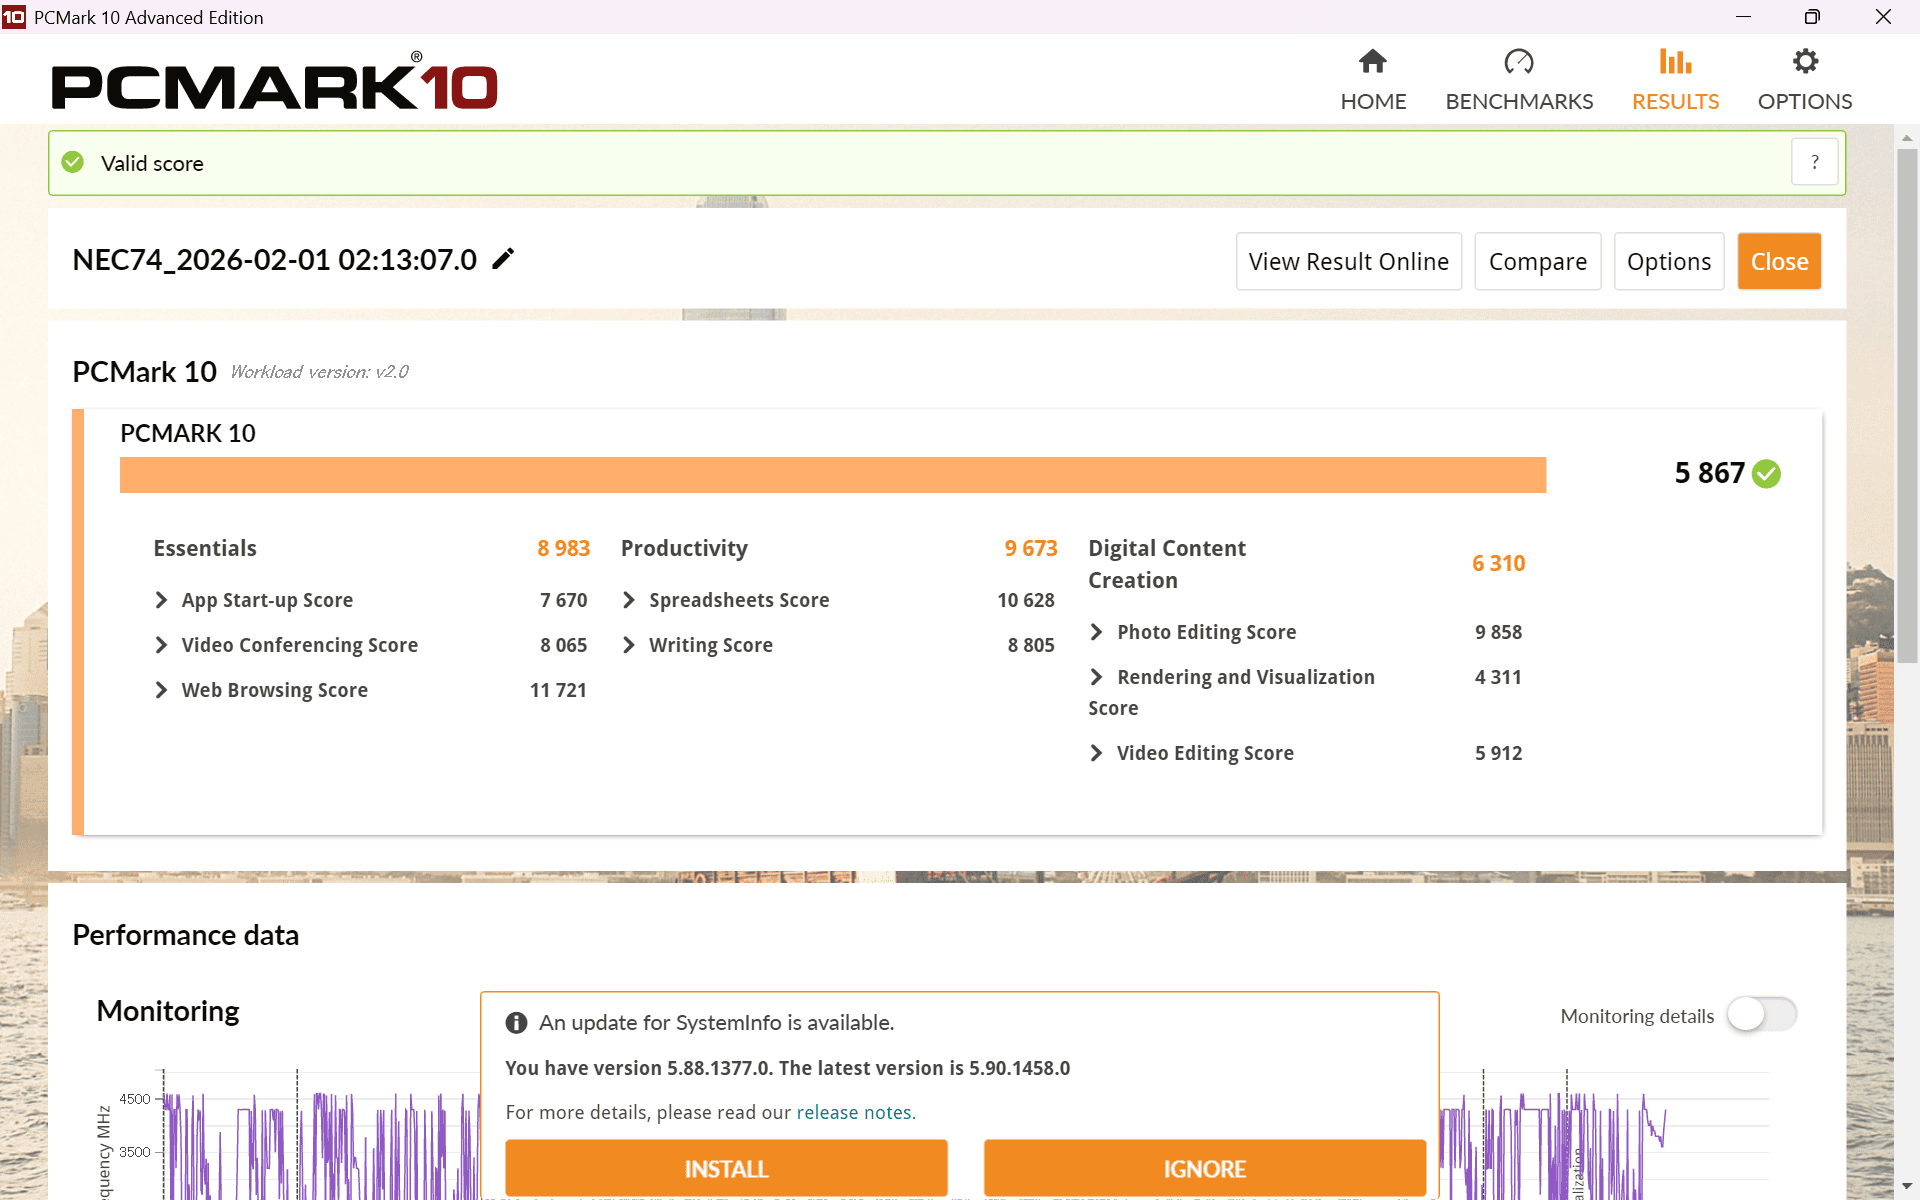Click the Results bar chart icon
The image size is (1920, 1200).
(1675, 61)
